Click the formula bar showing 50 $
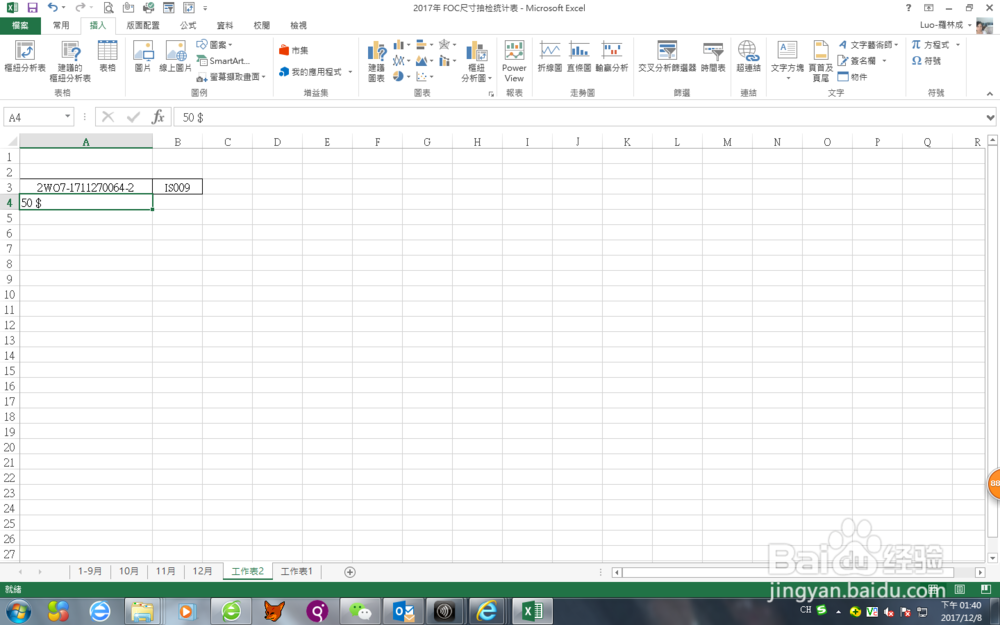 tap(579, 117)
